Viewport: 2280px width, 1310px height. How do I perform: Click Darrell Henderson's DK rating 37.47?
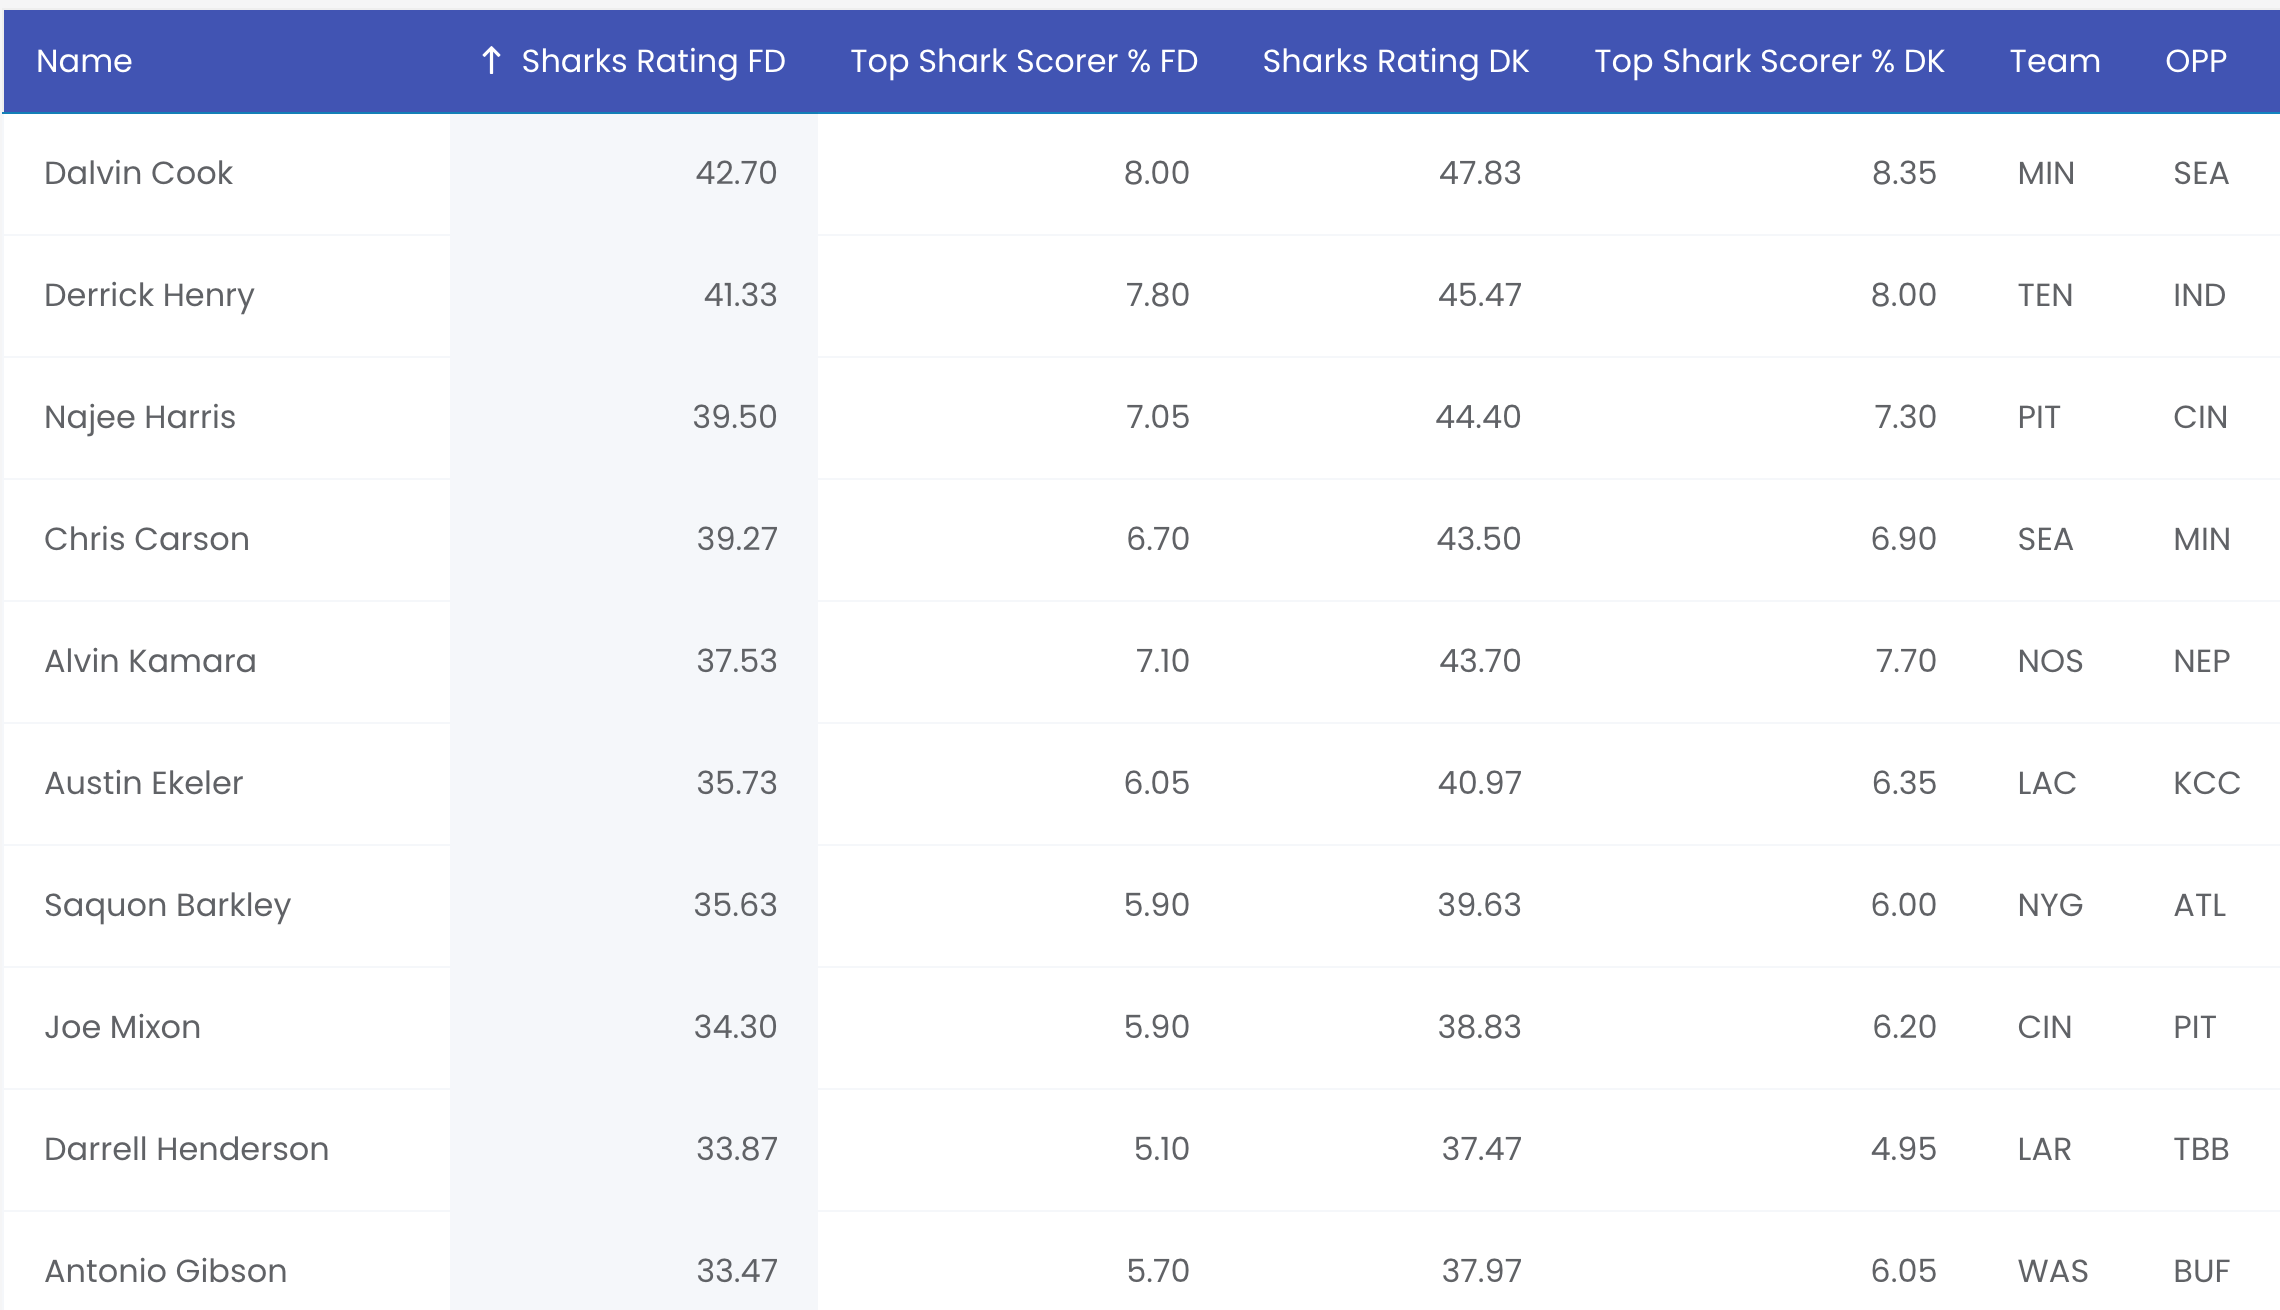(x=1481, y=1149)
